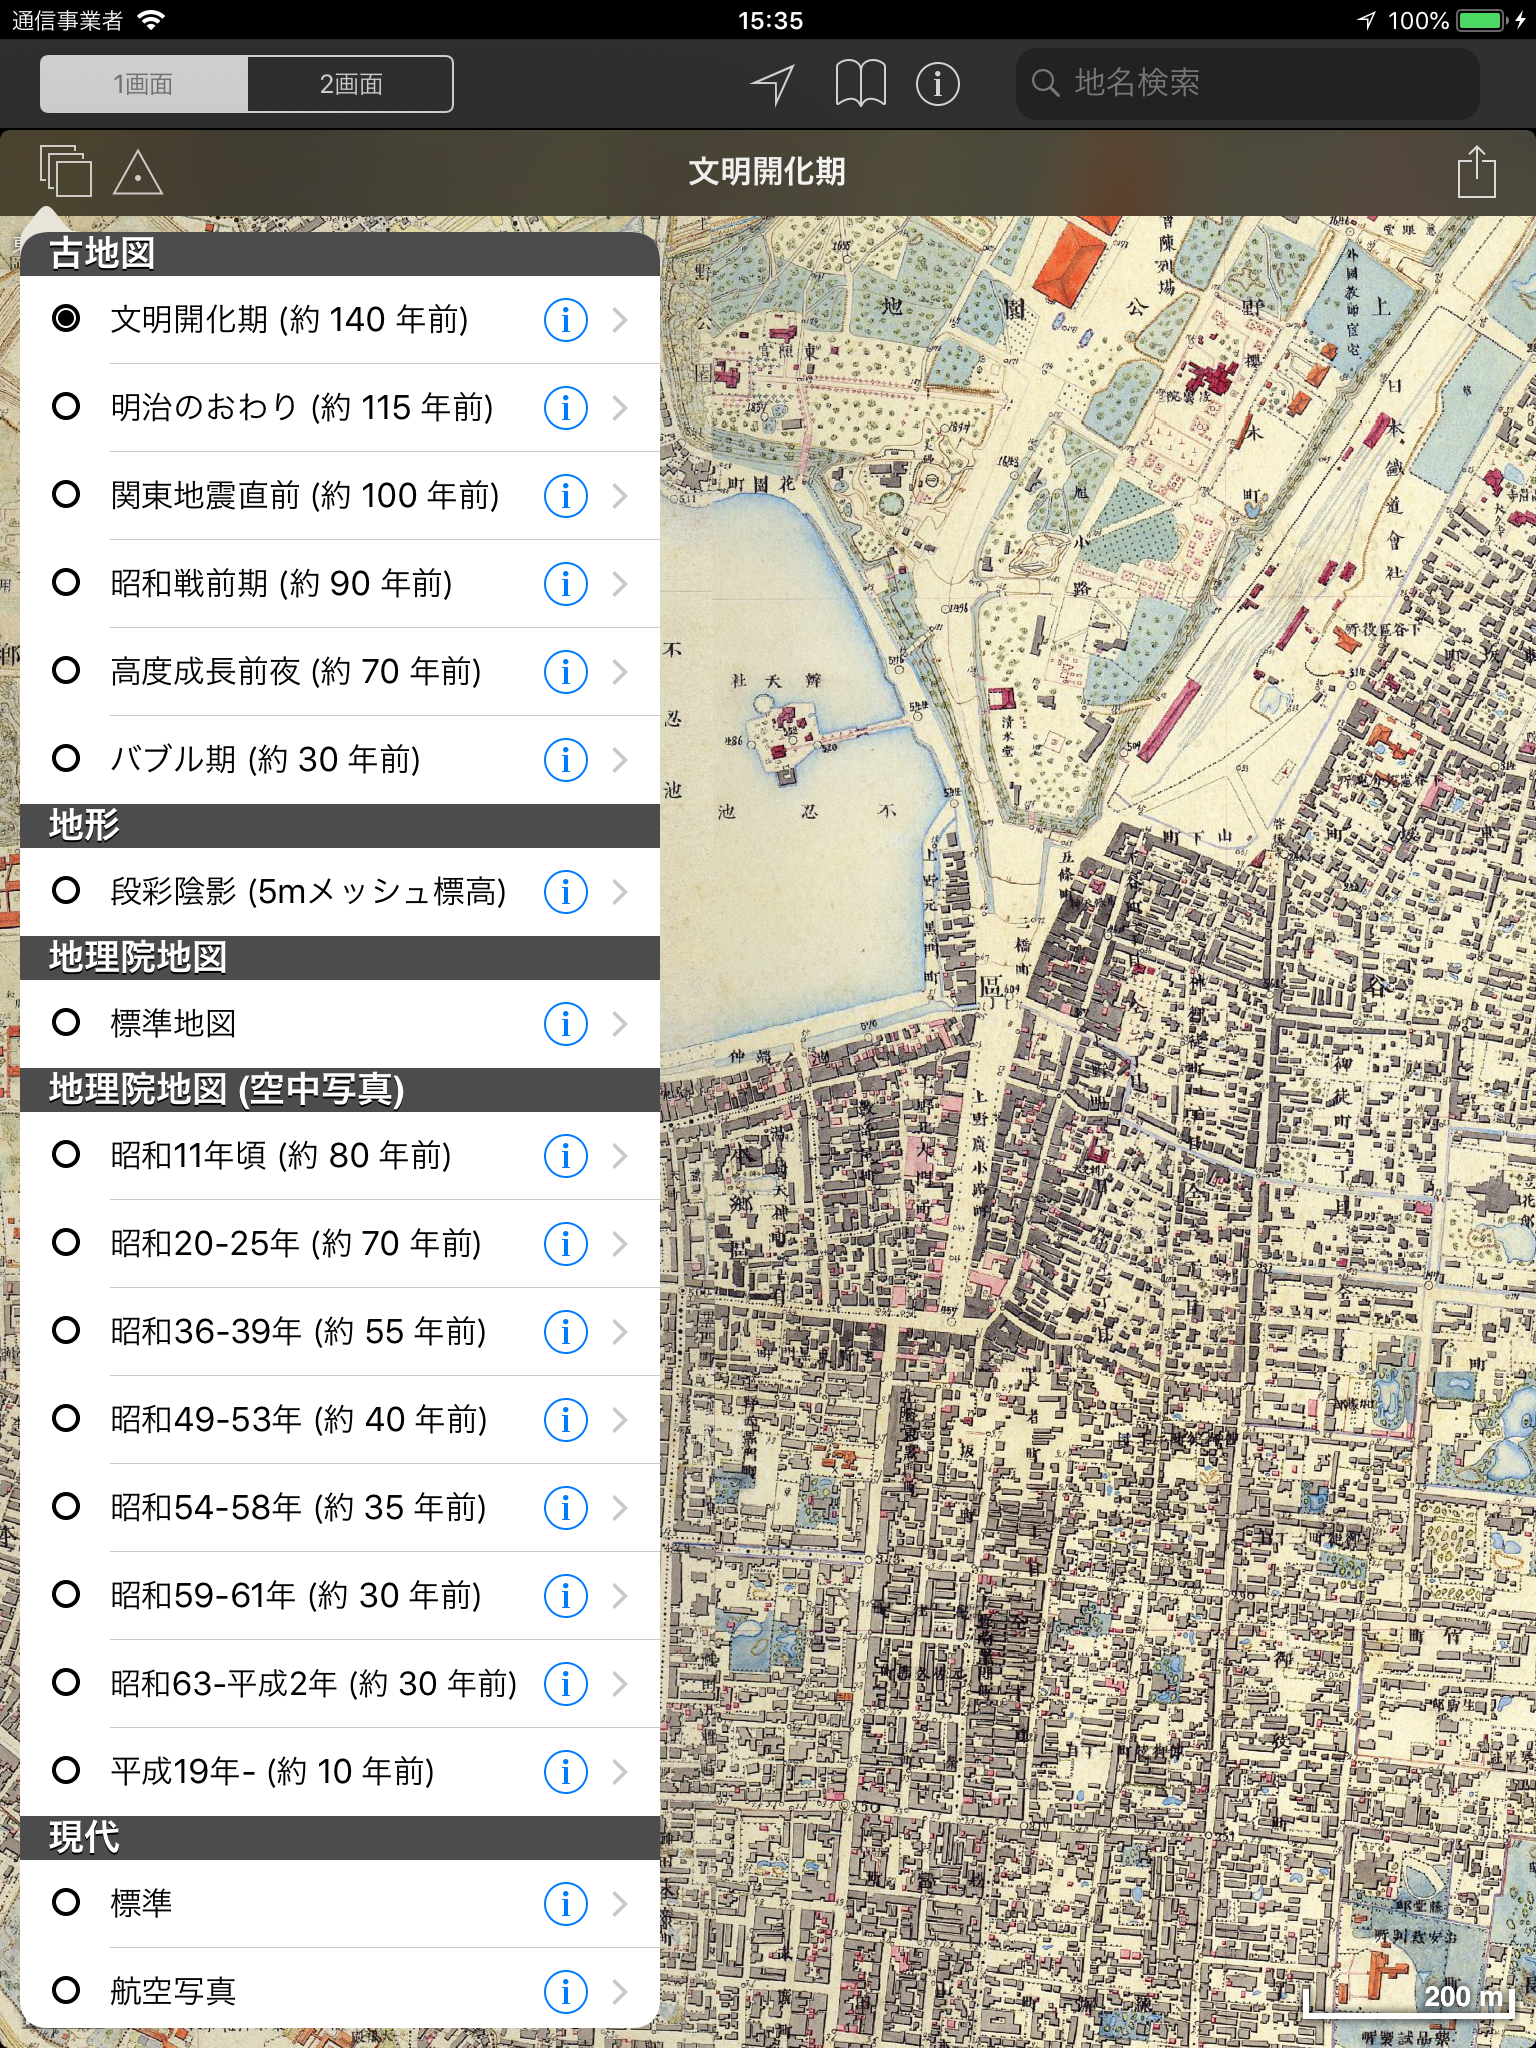The image size is (1536, 2048).
Task: Open the app info circle icon
Action: pyautogui.click(x=938, y=84)
